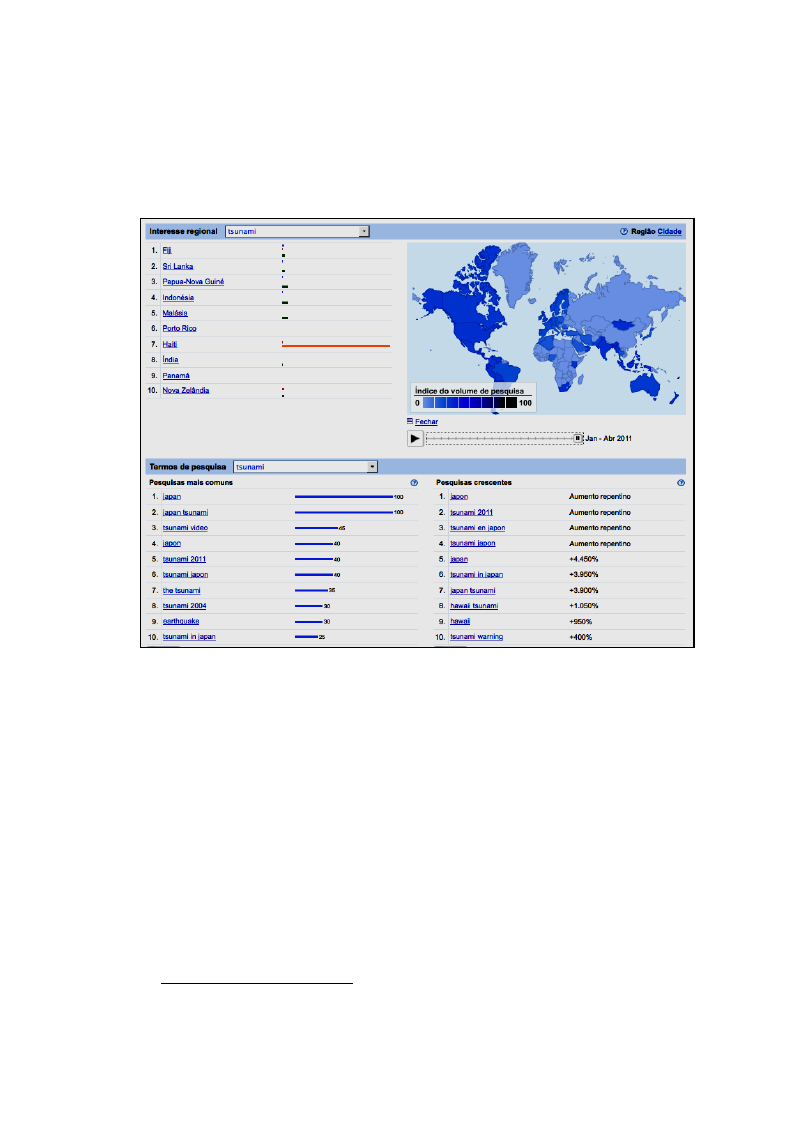Open the Sri Lanka region link
The width and height of the screenshot is (793, 1123).
(x=178, y=266)
